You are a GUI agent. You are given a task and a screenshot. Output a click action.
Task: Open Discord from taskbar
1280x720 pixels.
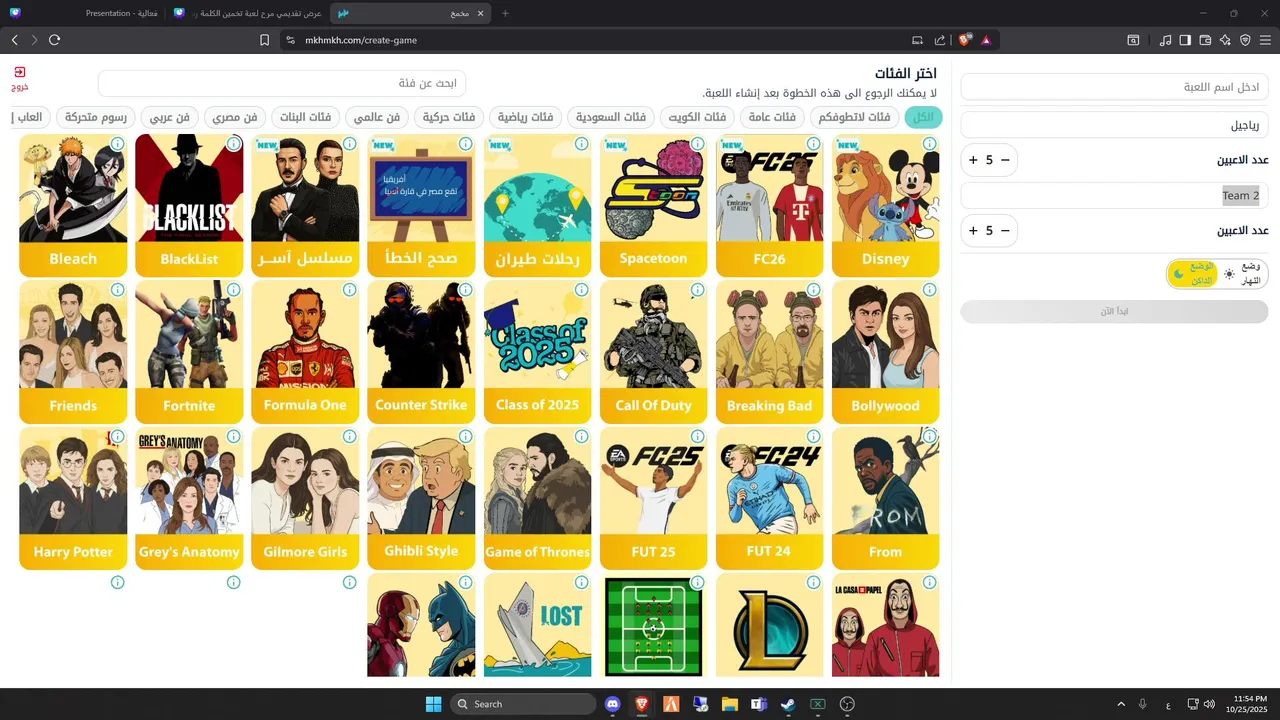click(x=612, y=704)
